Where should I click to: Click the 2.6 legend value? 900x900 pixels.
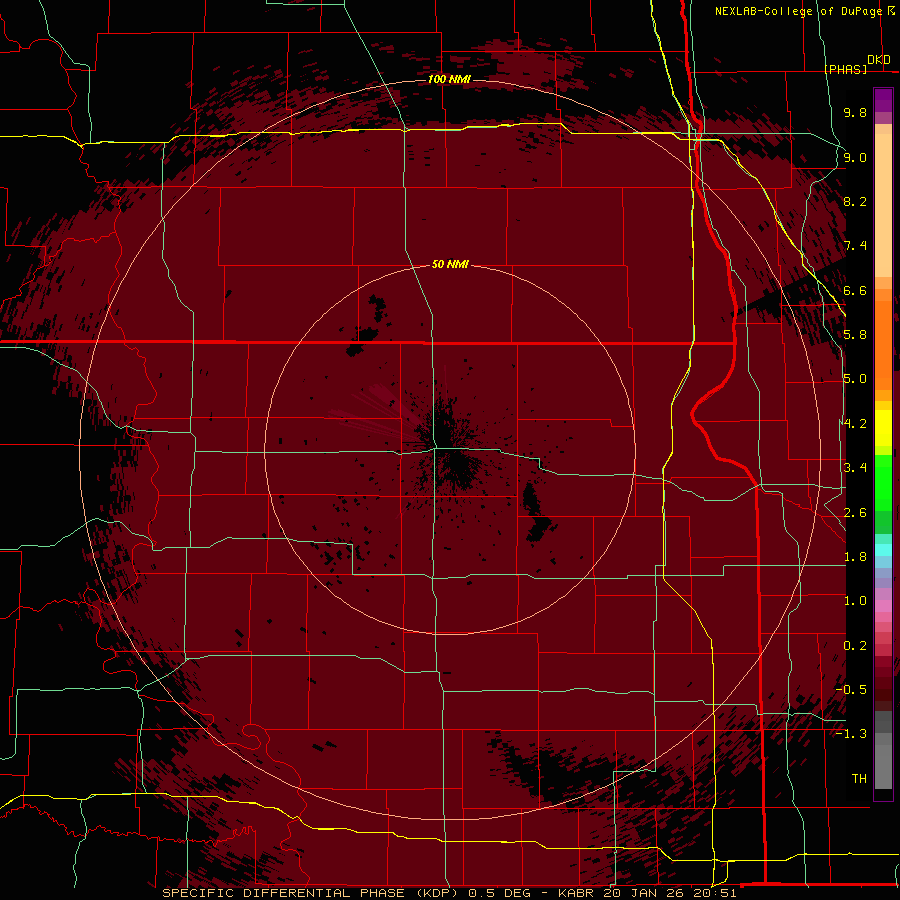coord(855,513)
